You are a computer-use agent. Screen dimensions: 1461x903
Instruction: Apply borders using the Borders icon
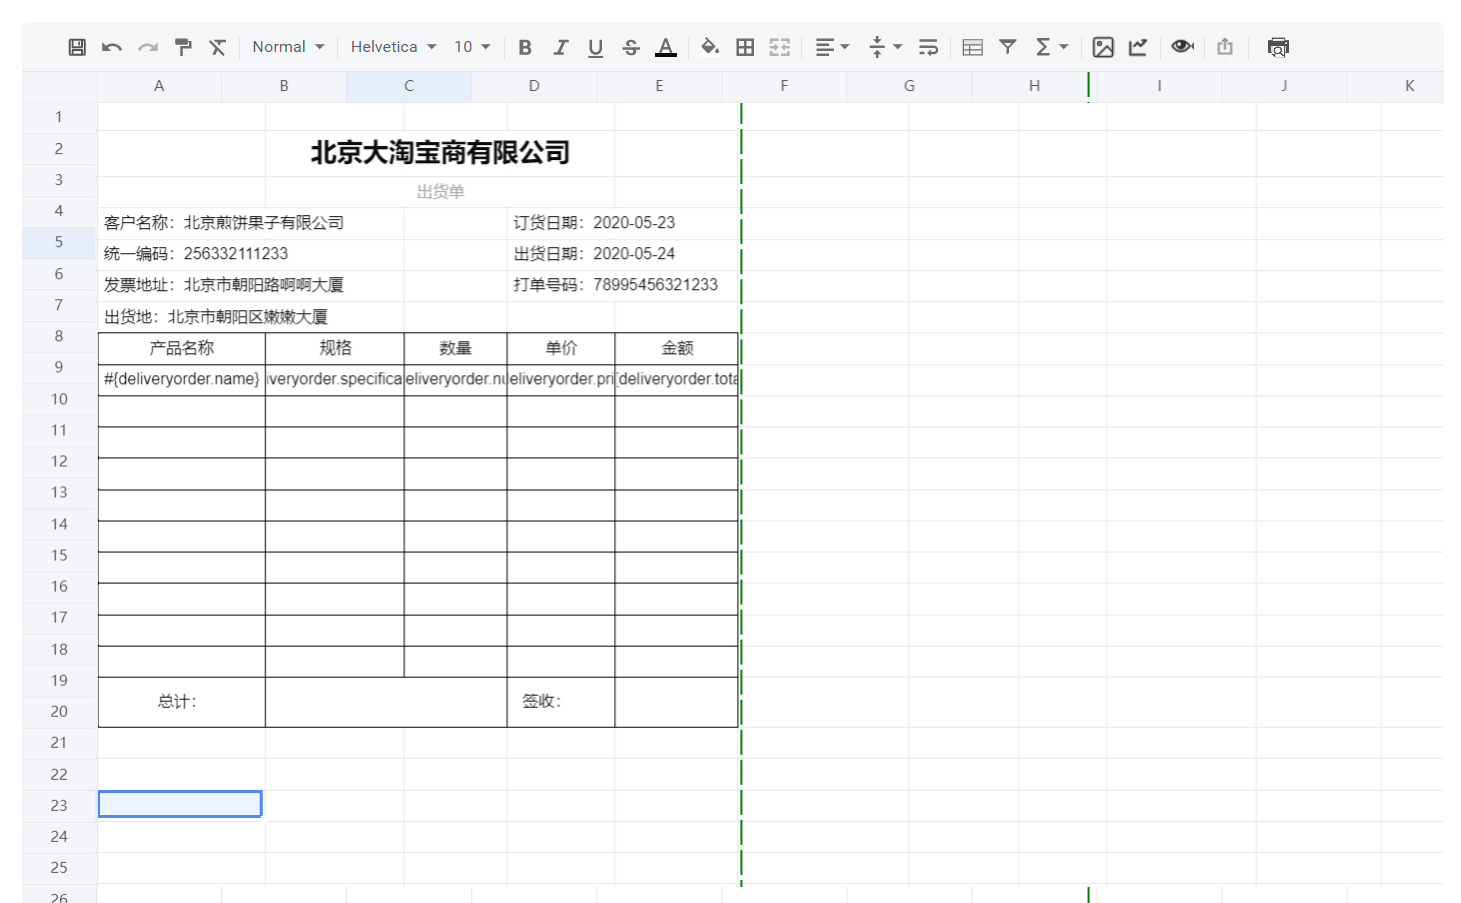pos(745,46)
